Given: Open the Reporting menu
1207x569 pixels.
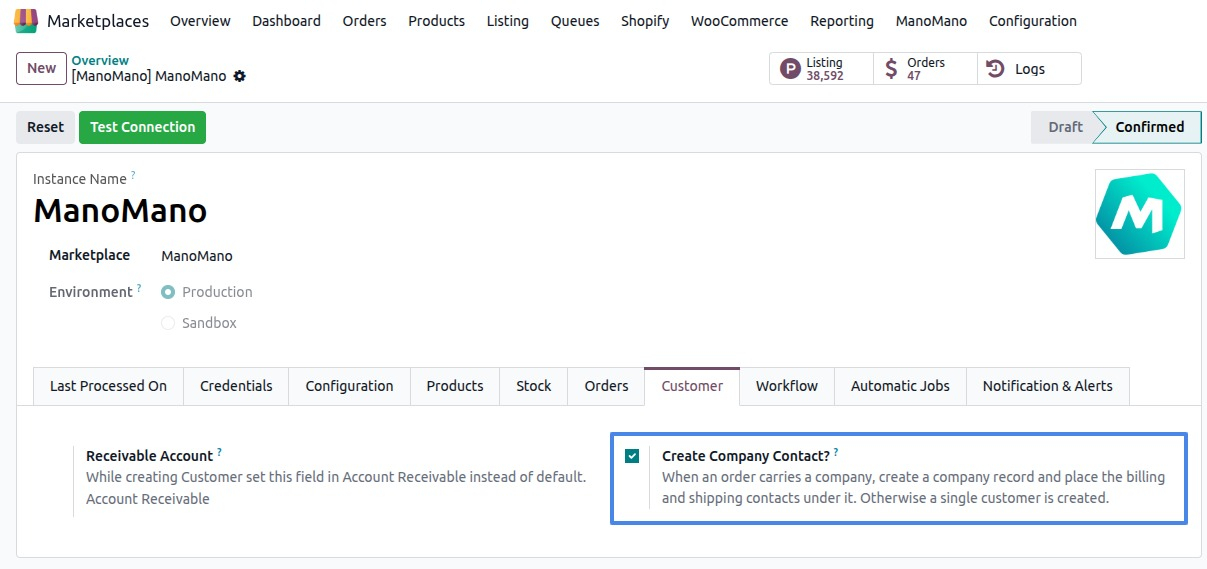Looking at the screenshot, I should point(842,21).
